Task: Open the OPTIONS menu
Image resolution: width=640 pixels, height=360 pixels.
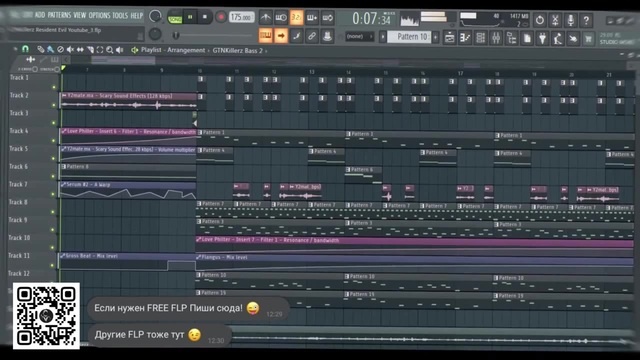Action: point(100,16)
